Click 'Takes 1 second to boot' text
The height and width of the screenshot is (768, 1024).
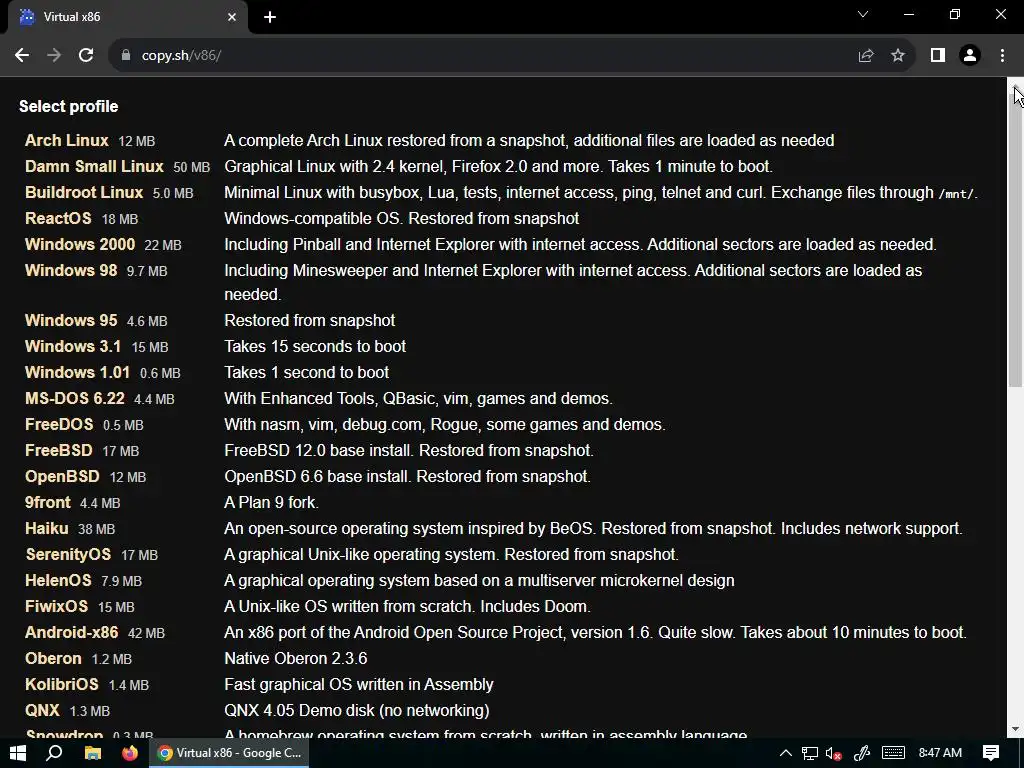pos(306,372)
